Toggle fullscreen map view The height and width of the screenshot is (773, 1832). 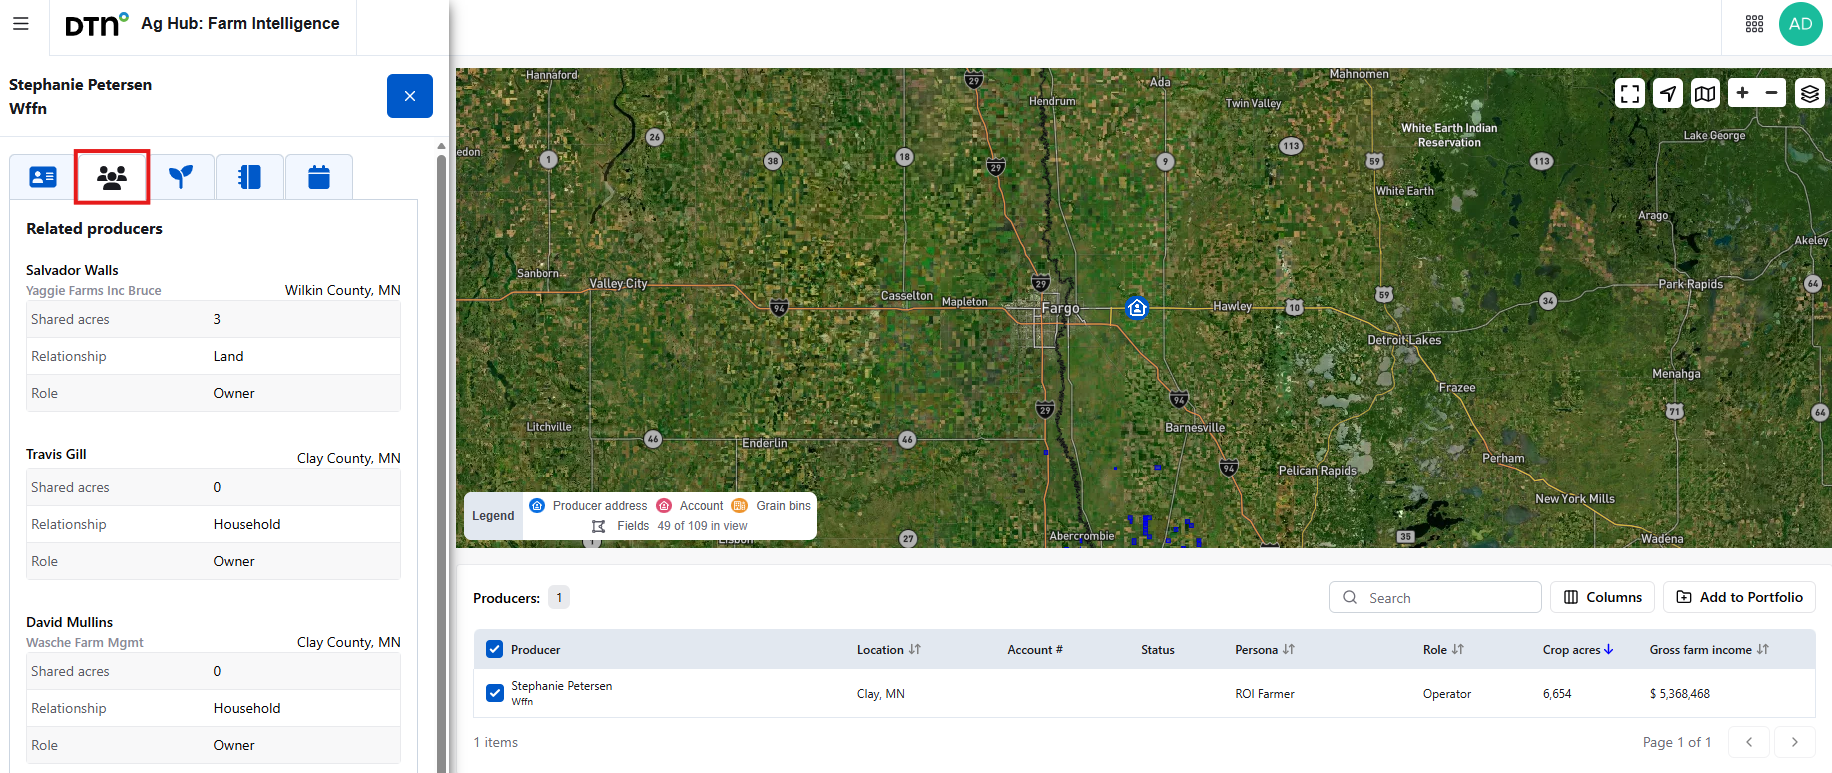point(1629,94)
